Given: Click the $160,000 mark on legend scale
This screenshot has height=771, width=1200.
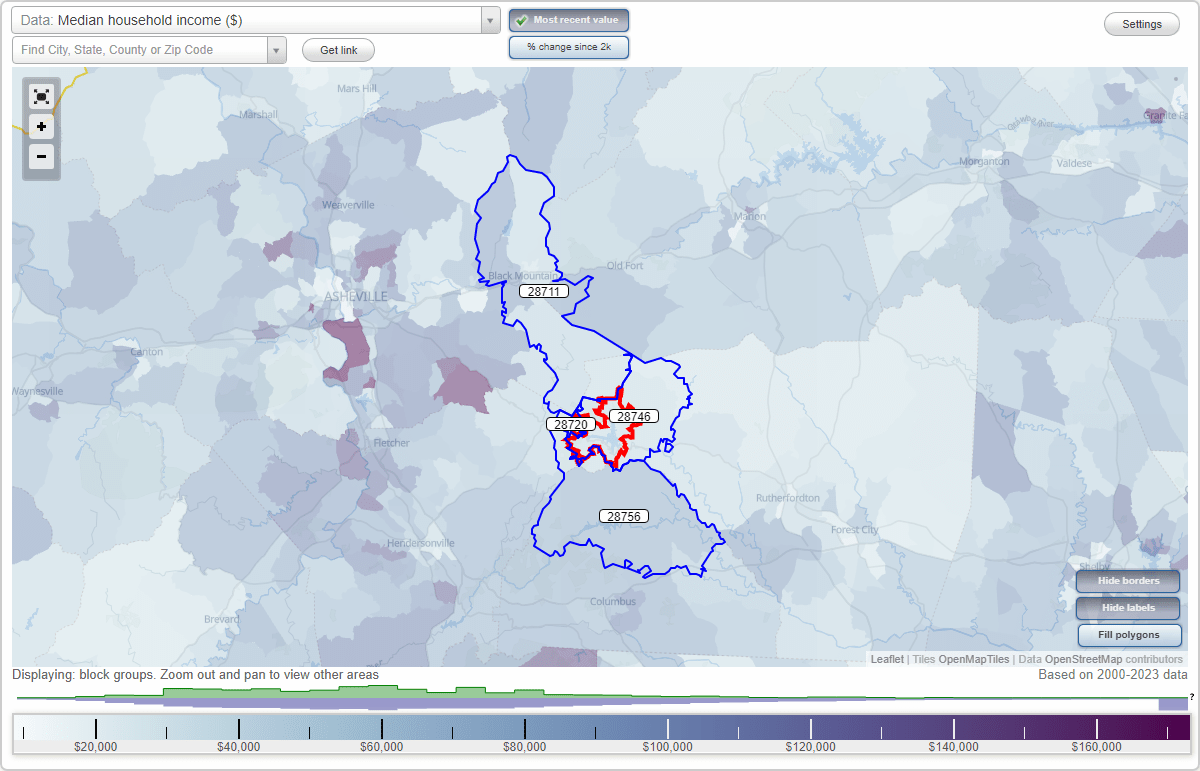Looking at the screenshot, I should 1097,746.
